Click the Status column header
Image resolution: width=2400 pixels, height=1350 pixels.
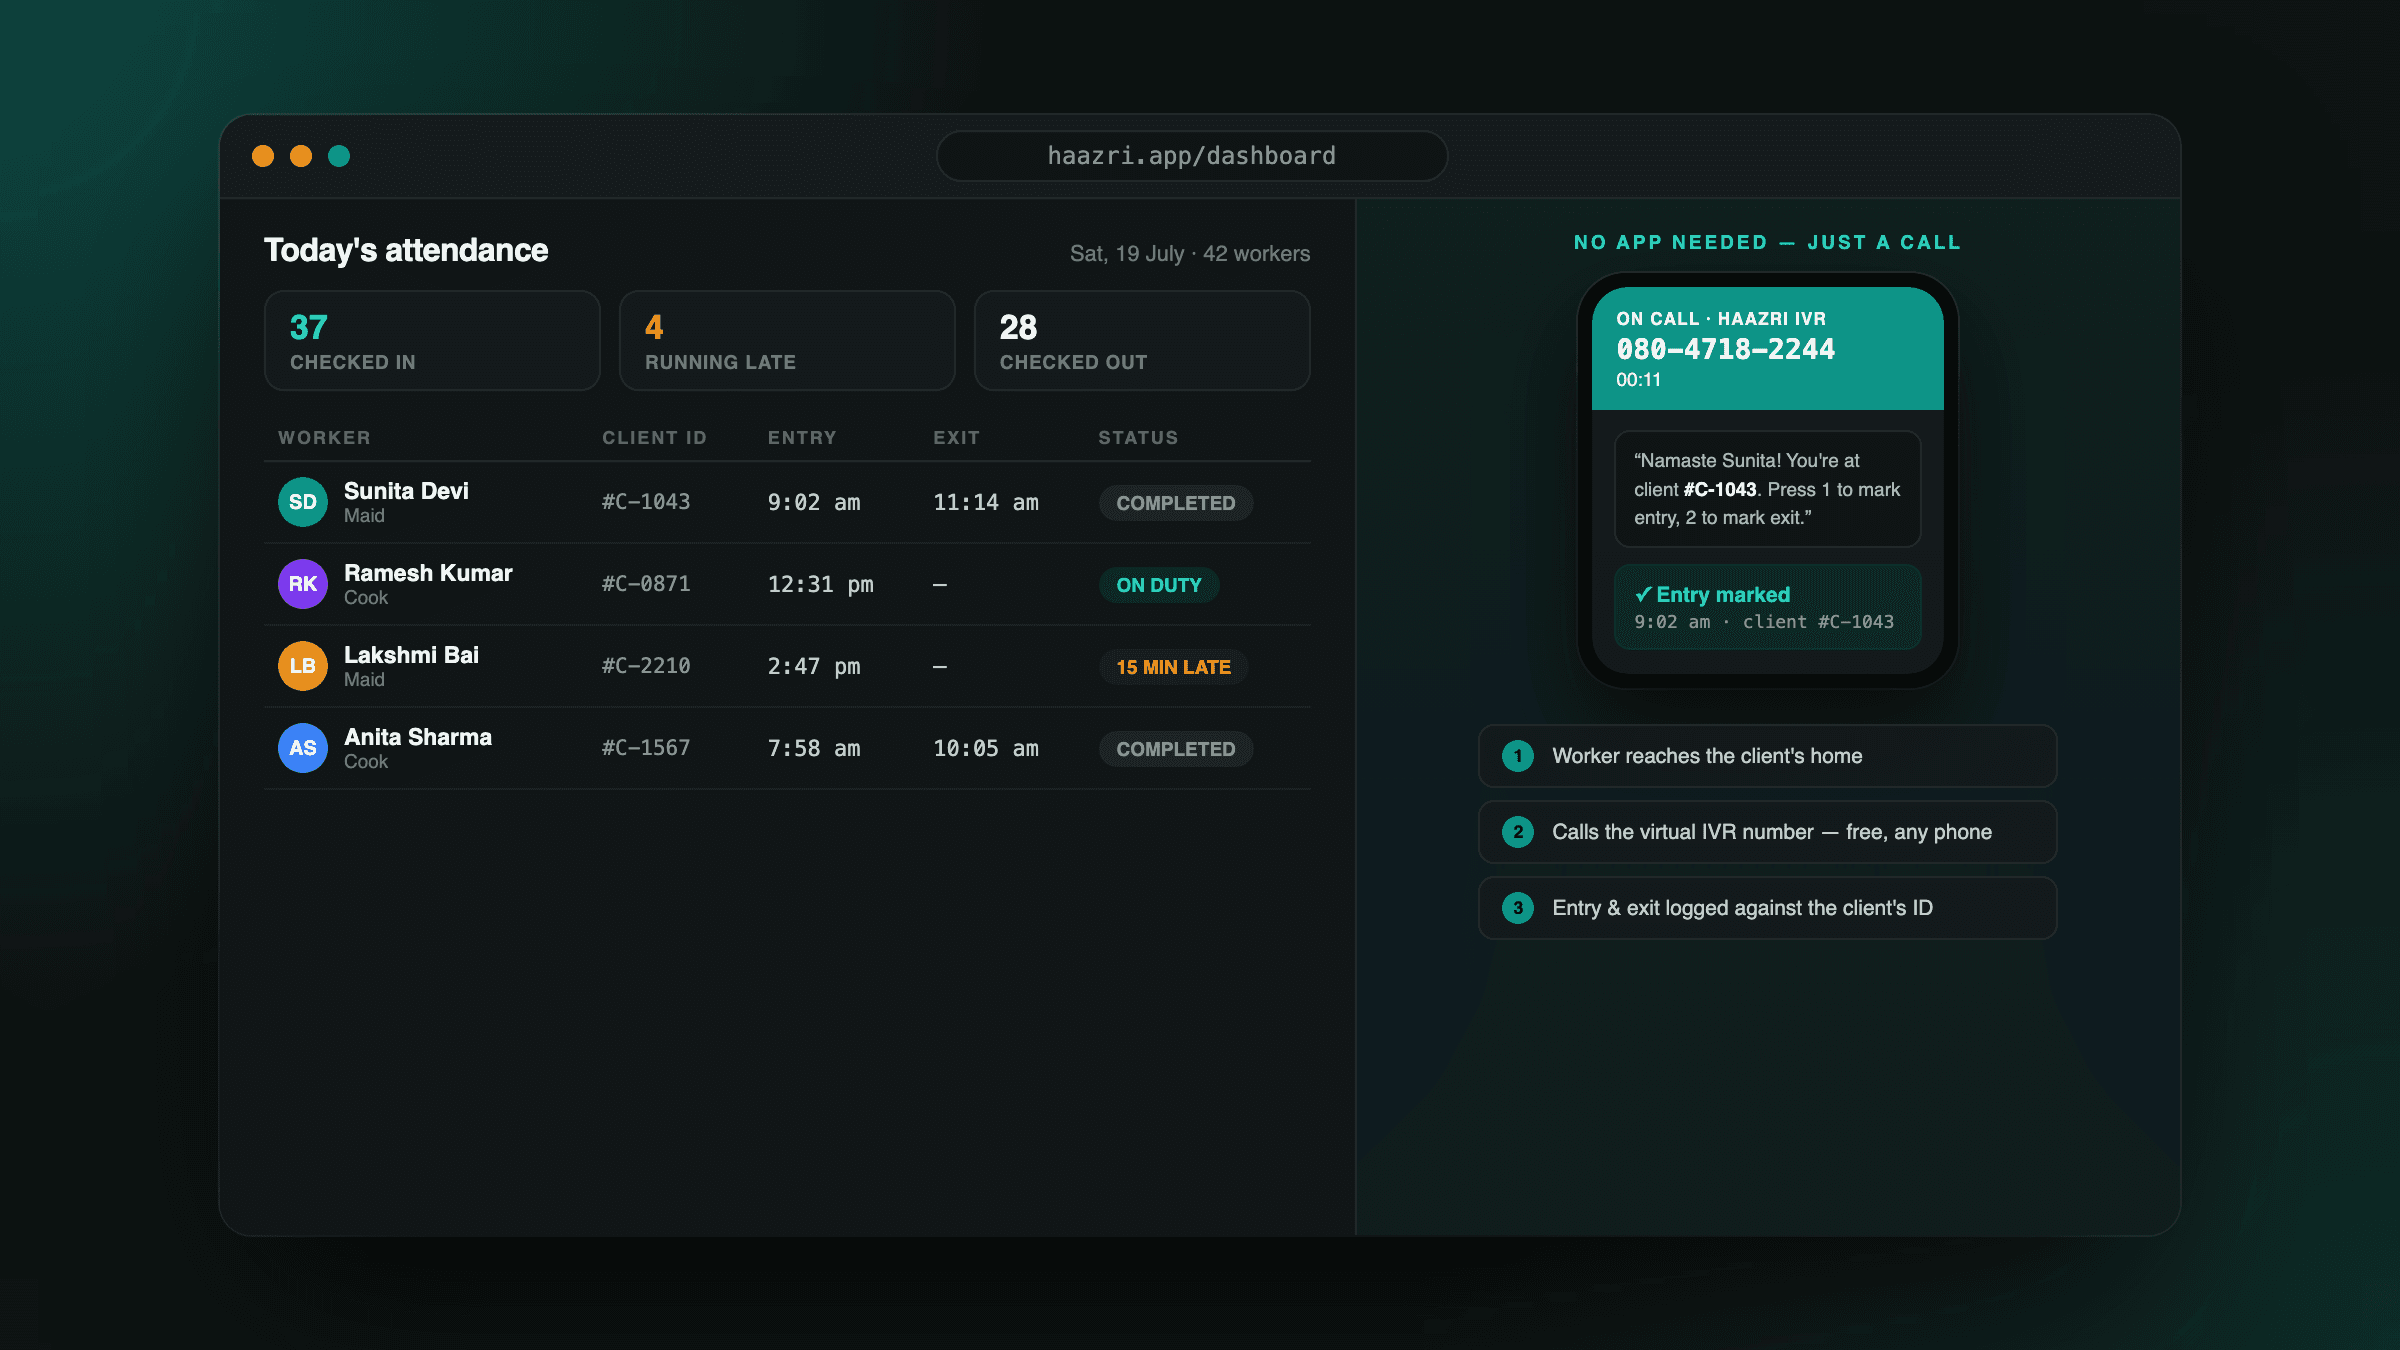1138,438
